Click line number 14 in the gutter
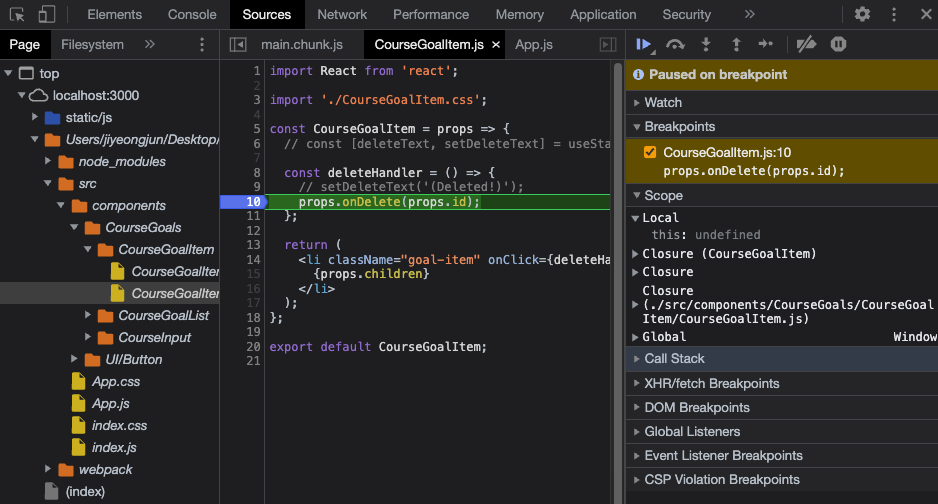 tap(253, 259)
